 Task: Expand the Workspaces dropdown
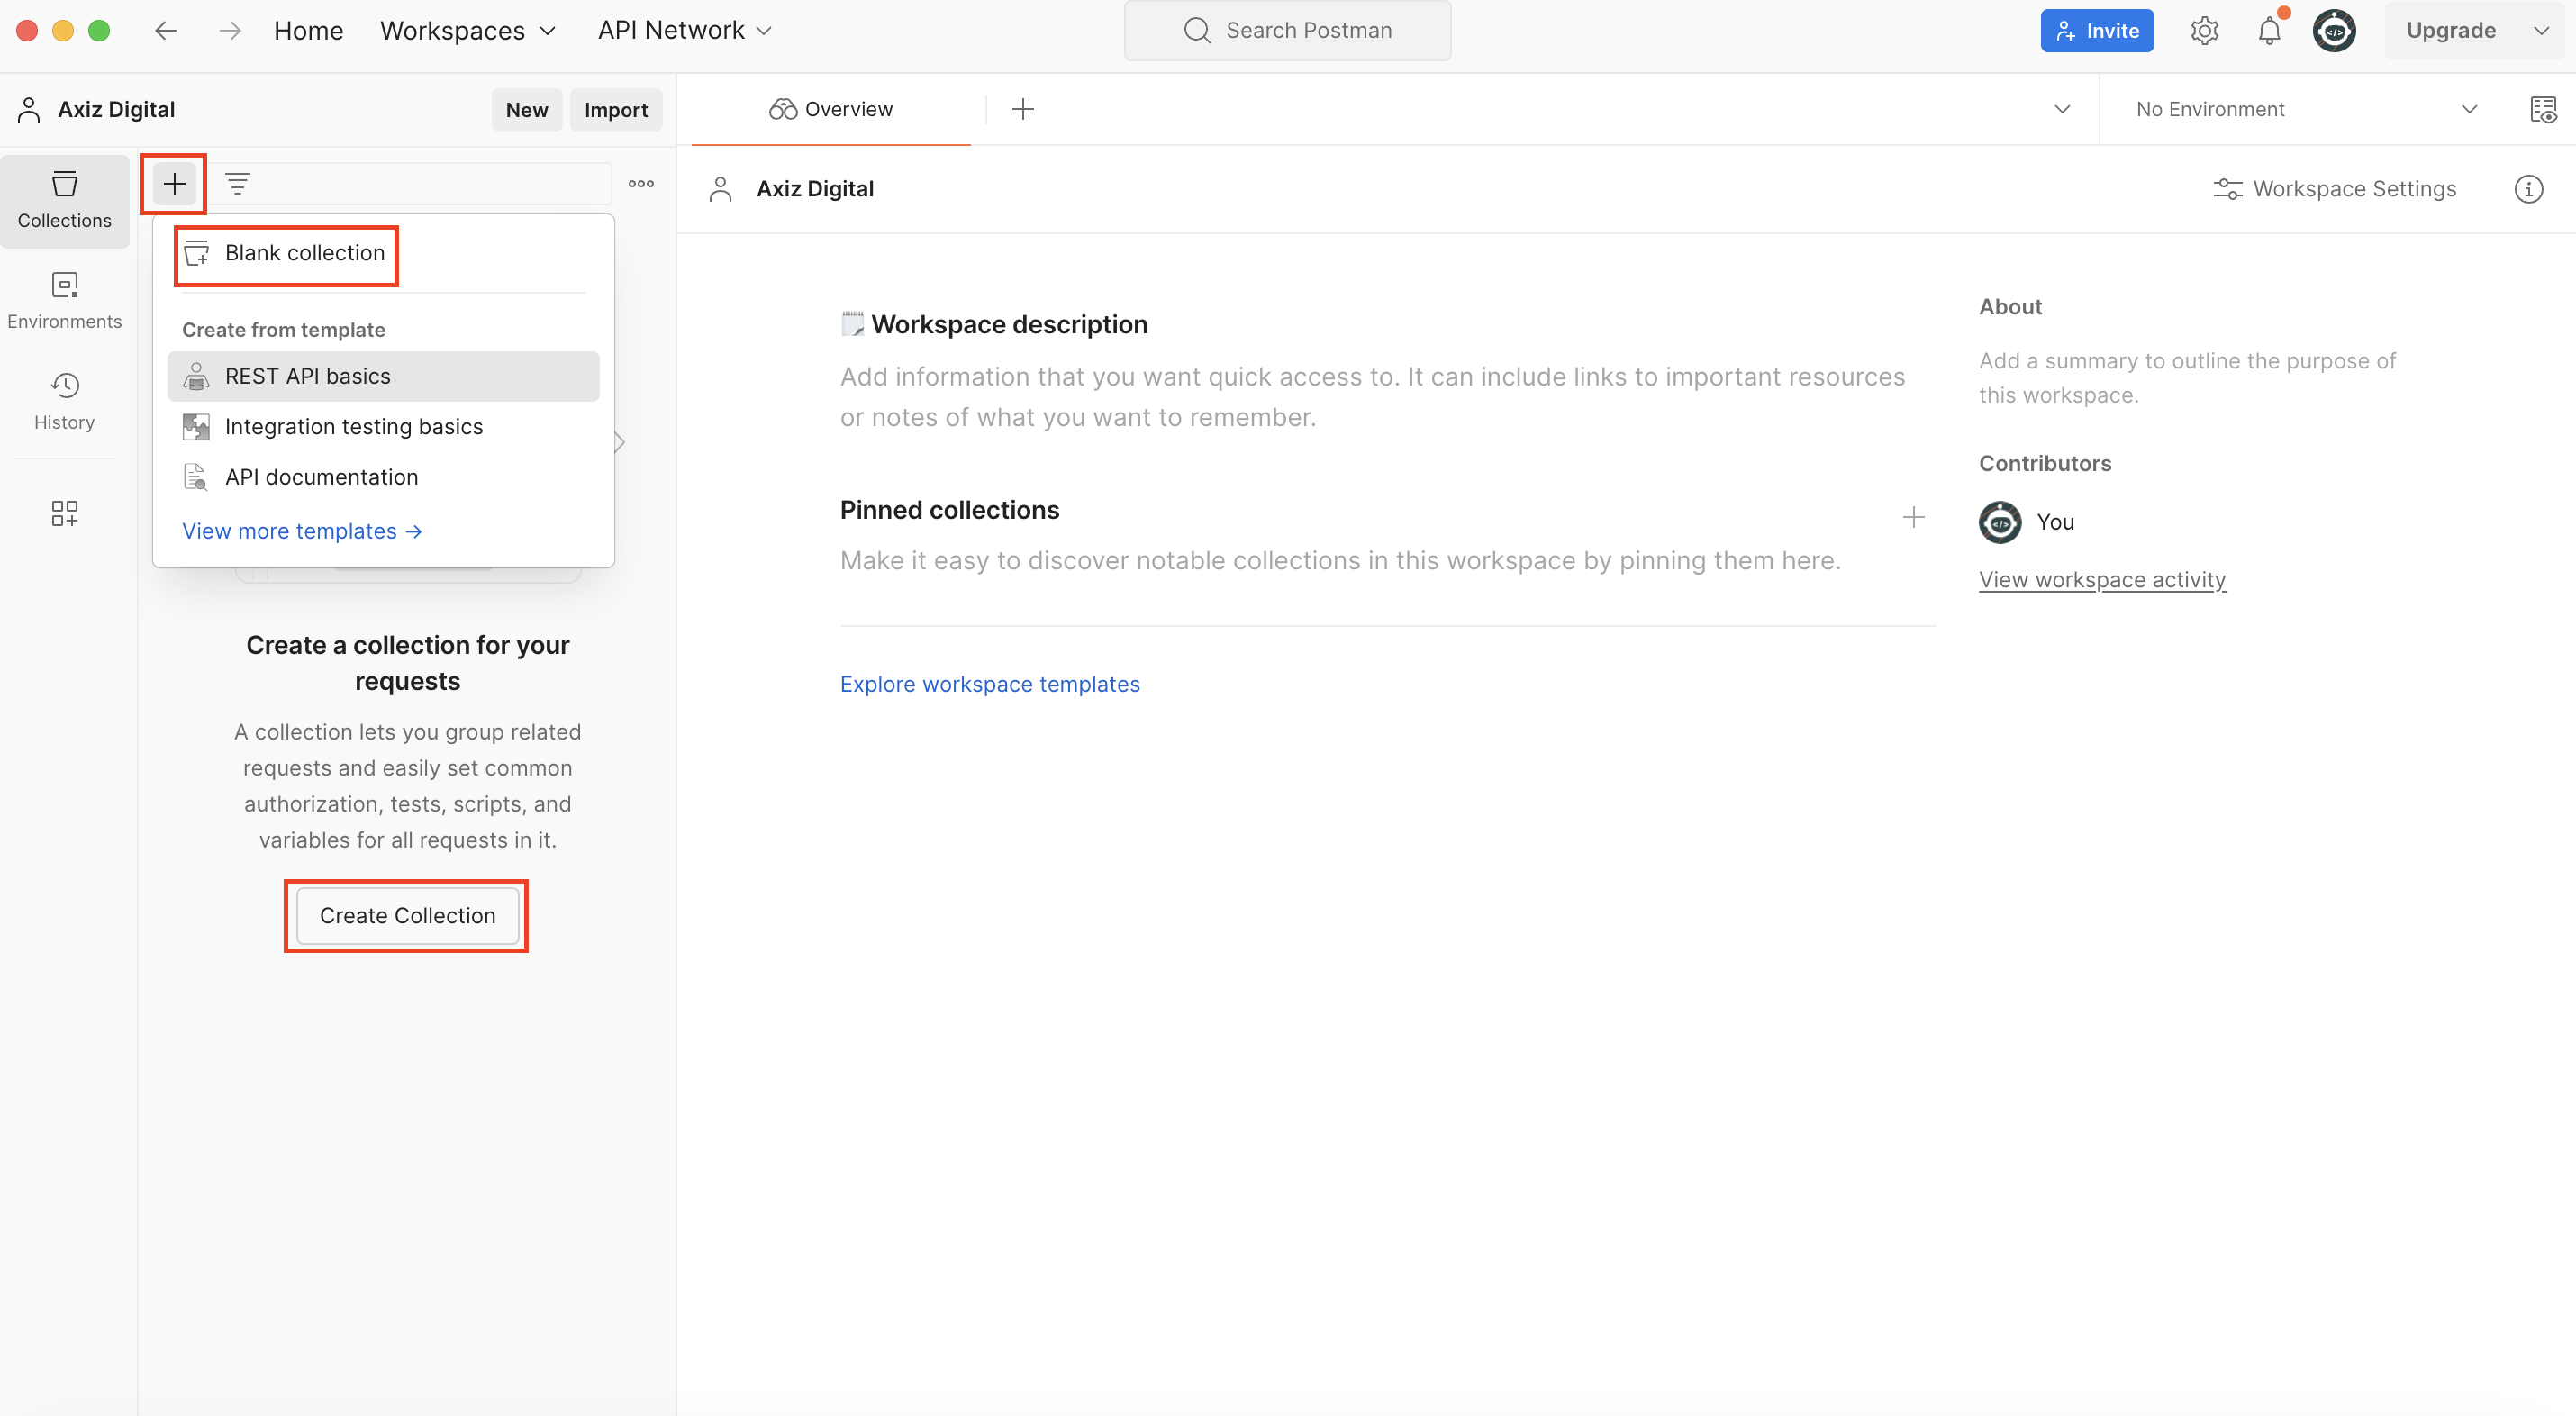pyautogui.click(x=467, y=31)
